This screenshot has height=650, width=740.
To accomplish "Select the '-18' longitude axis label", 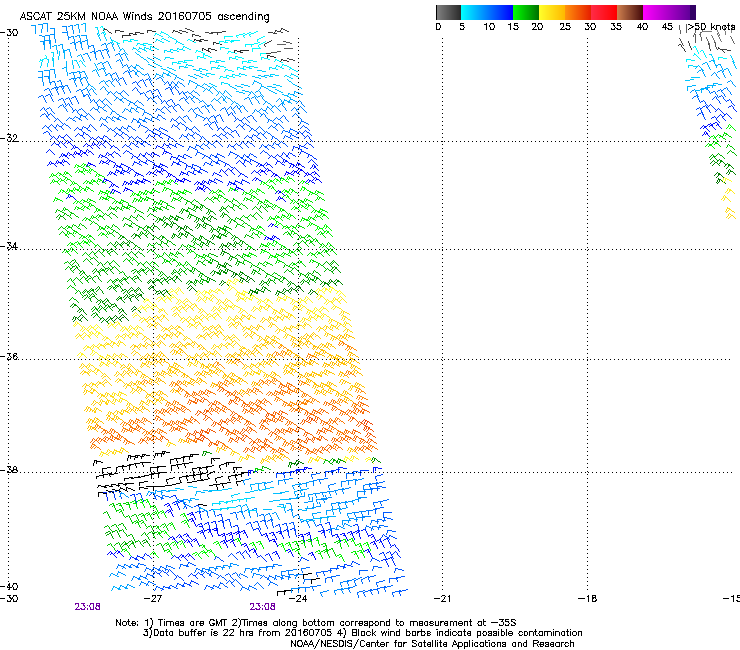I will point(587,599).
